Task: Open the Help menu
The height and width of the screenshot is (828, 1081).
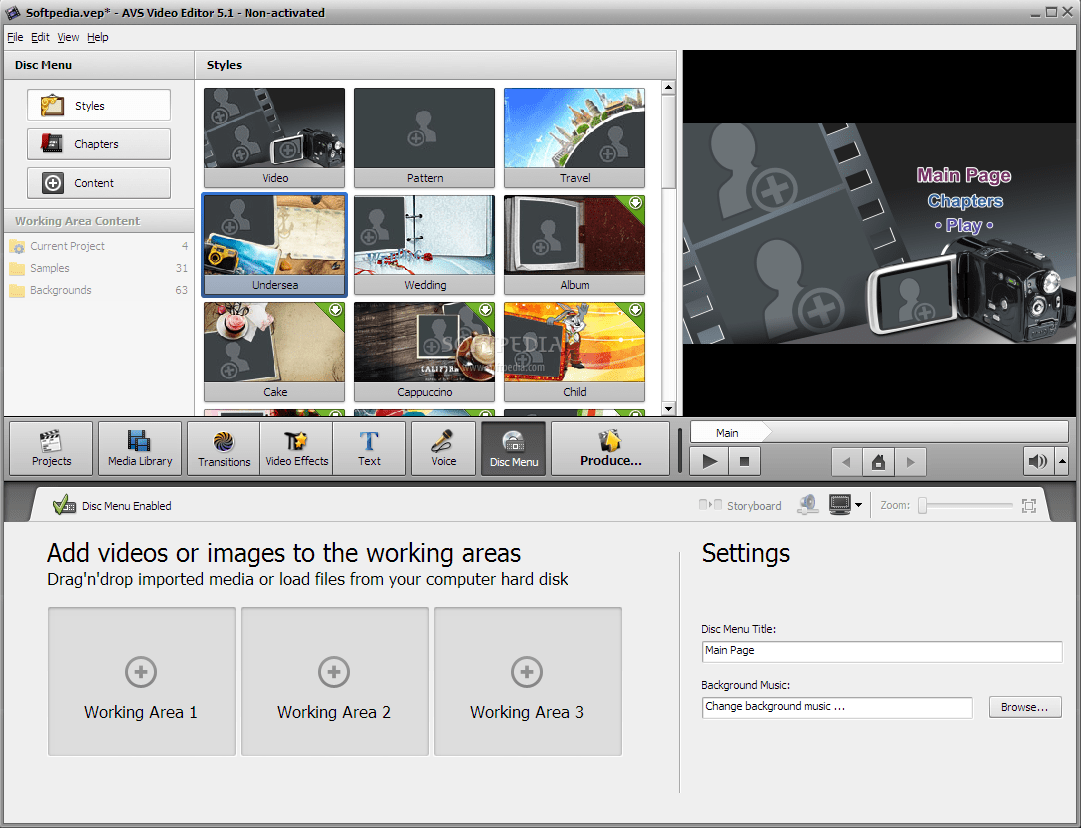Action: point(97,37)
